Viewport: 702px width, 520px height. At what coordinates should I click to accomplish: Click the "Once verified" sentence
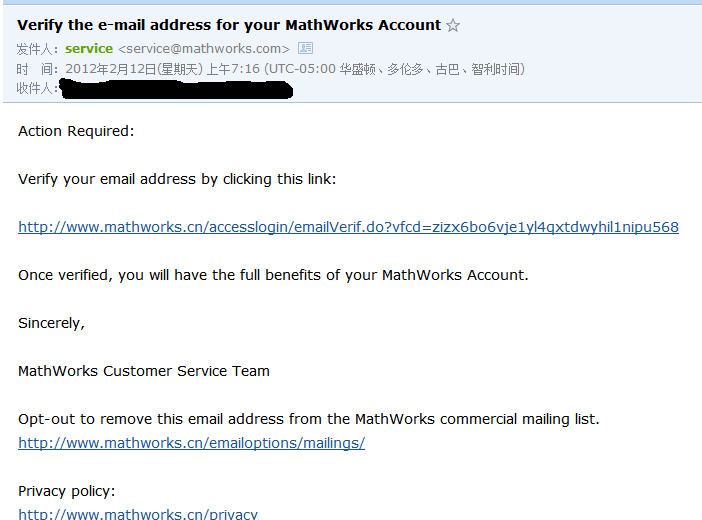(x=273, y=275)
